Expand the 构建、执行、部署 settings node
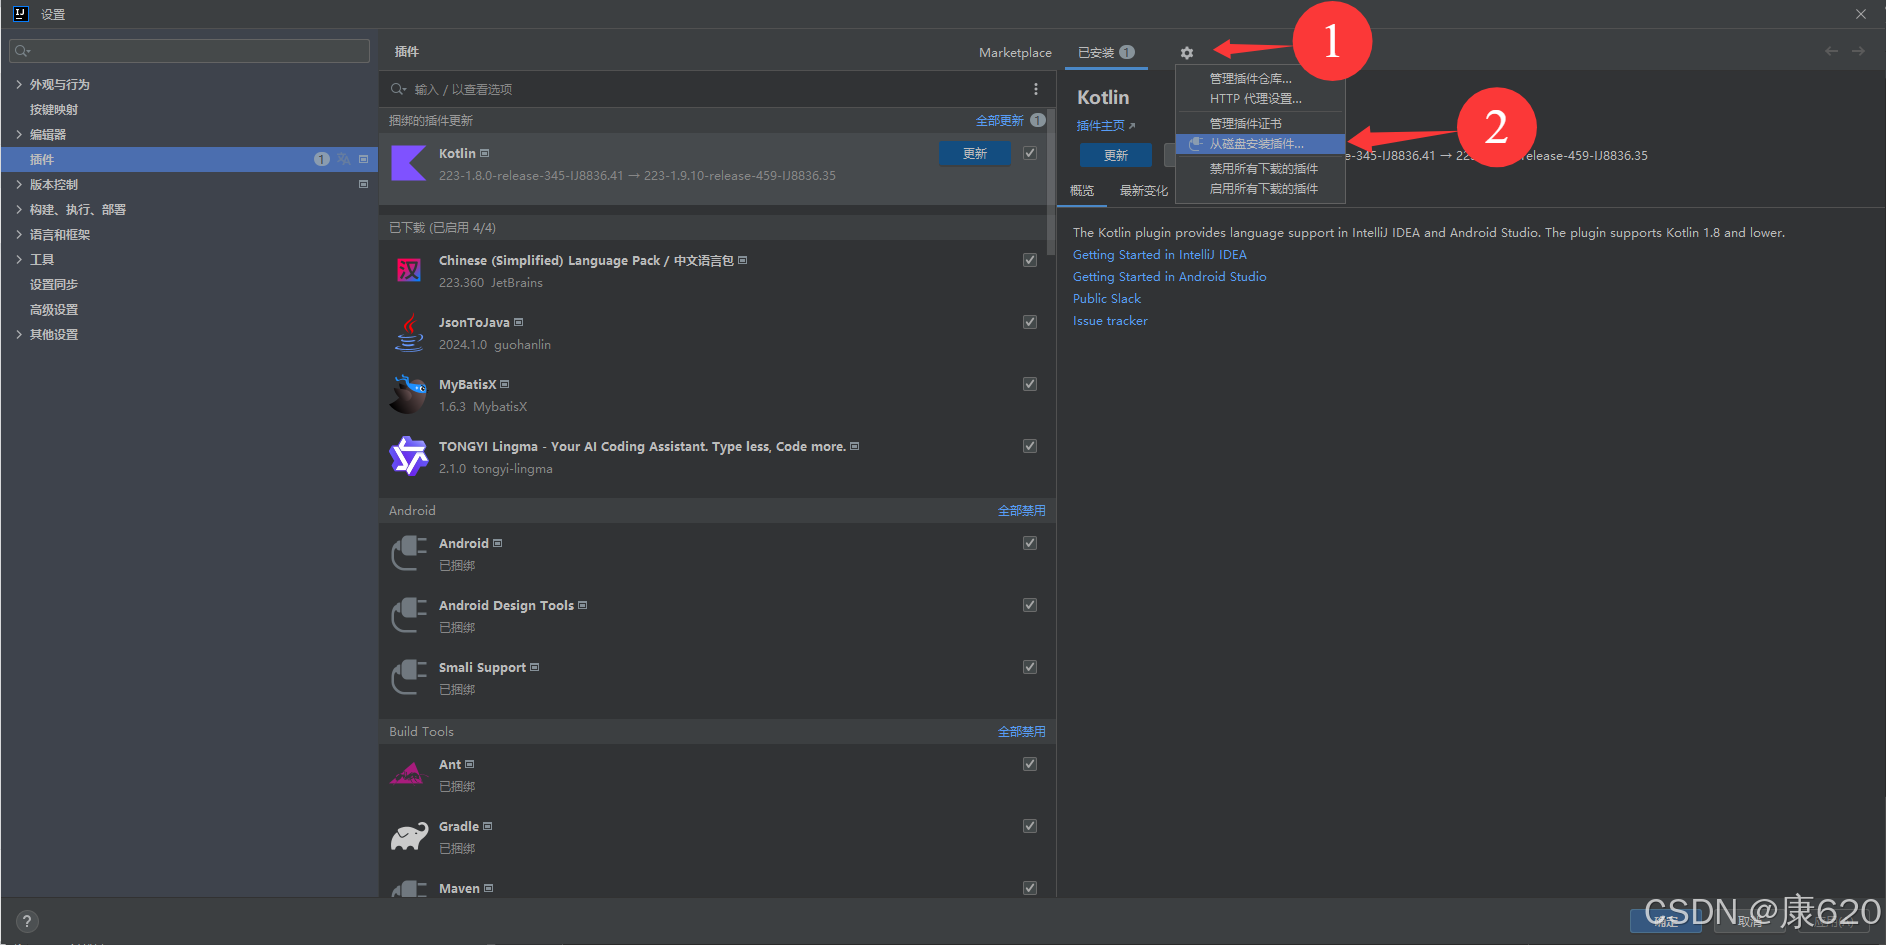The width and height of the screenshot is (1886, 945). (19, 209)
